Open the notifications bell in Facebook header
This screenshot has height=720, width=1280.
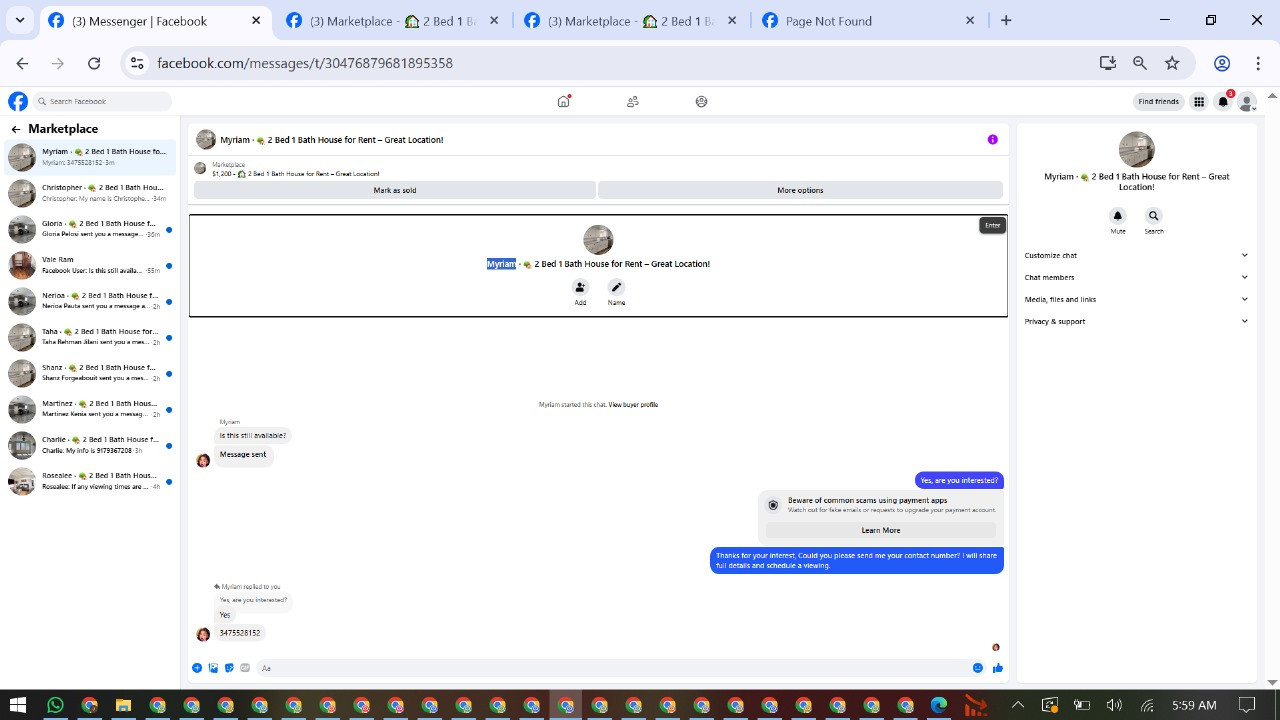[1223, 101]
